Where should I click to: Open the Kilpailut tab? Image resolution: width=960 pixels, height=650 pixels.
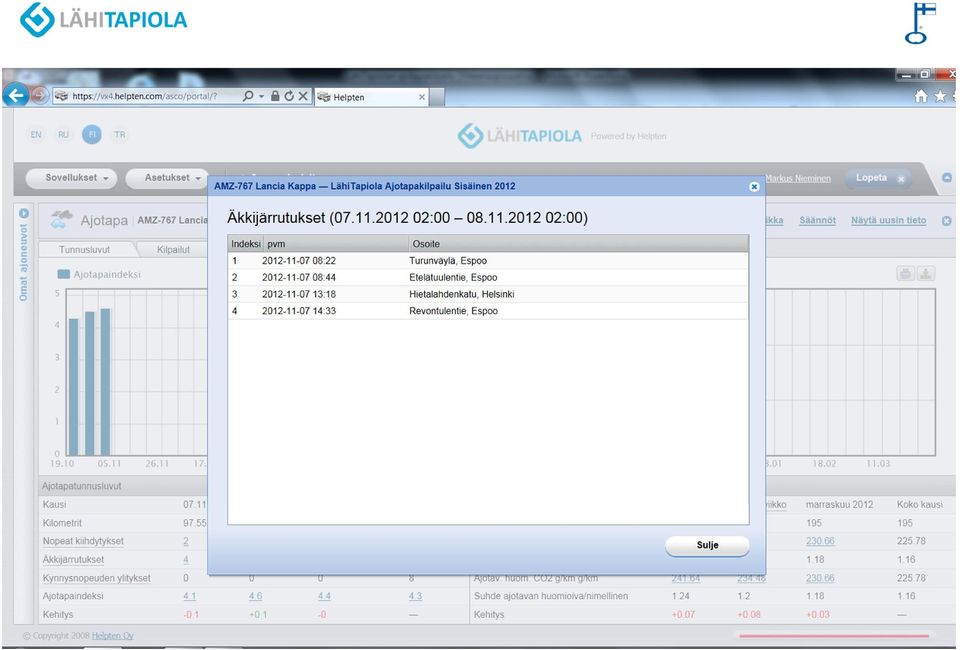173,250
